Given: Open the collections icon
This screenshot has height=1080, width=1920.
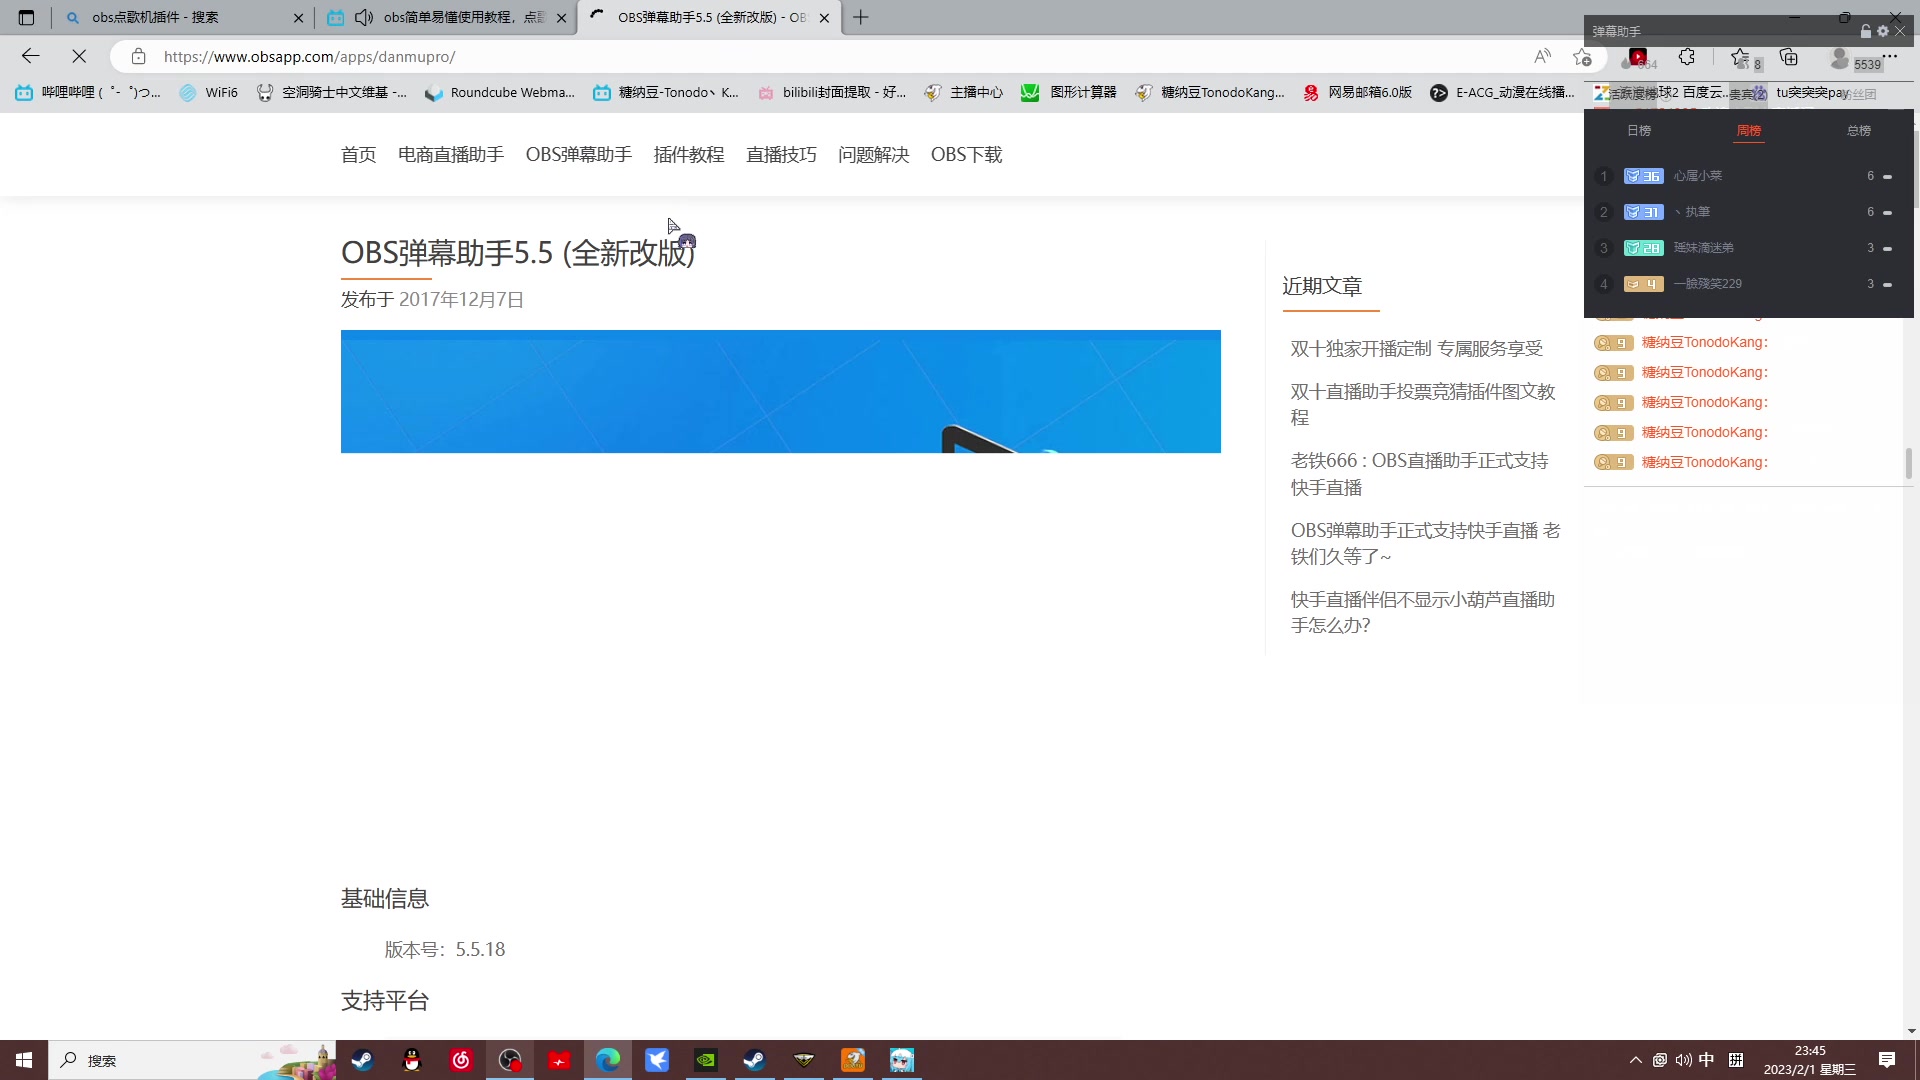Looking at the screenshot, I should (1789, 57).
